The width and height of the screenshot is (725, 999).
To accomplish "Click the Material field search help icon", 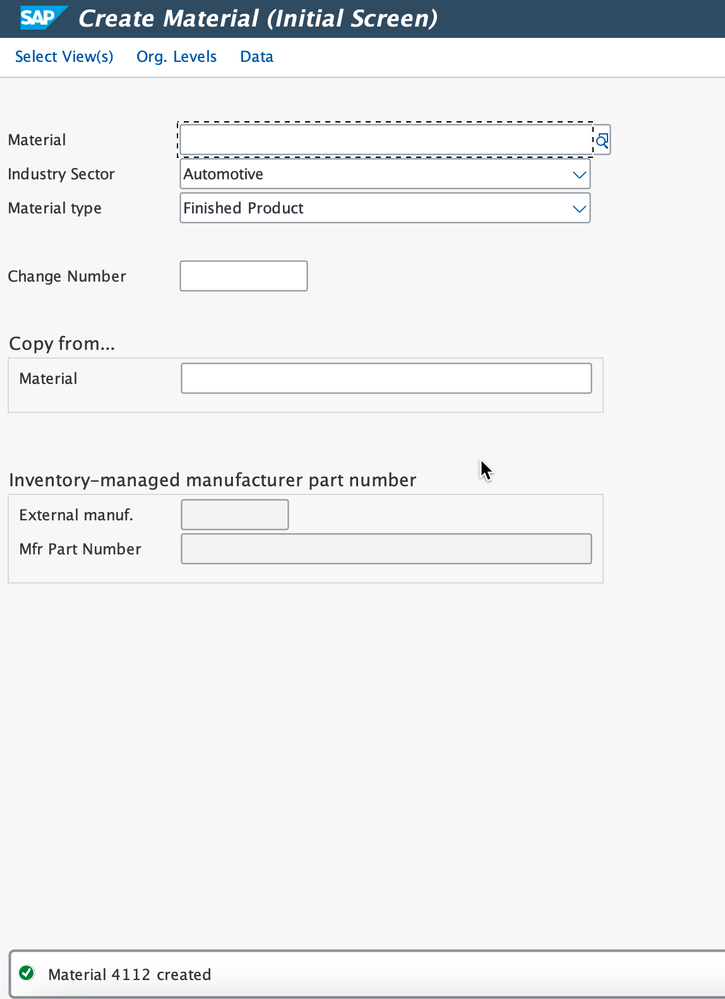I will click(601, 140).
